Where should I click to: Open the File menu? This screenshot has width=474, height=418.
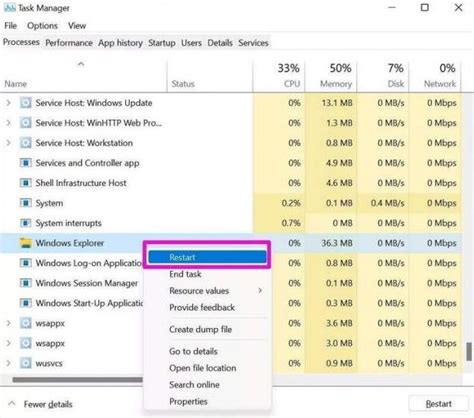pos(10,26)
